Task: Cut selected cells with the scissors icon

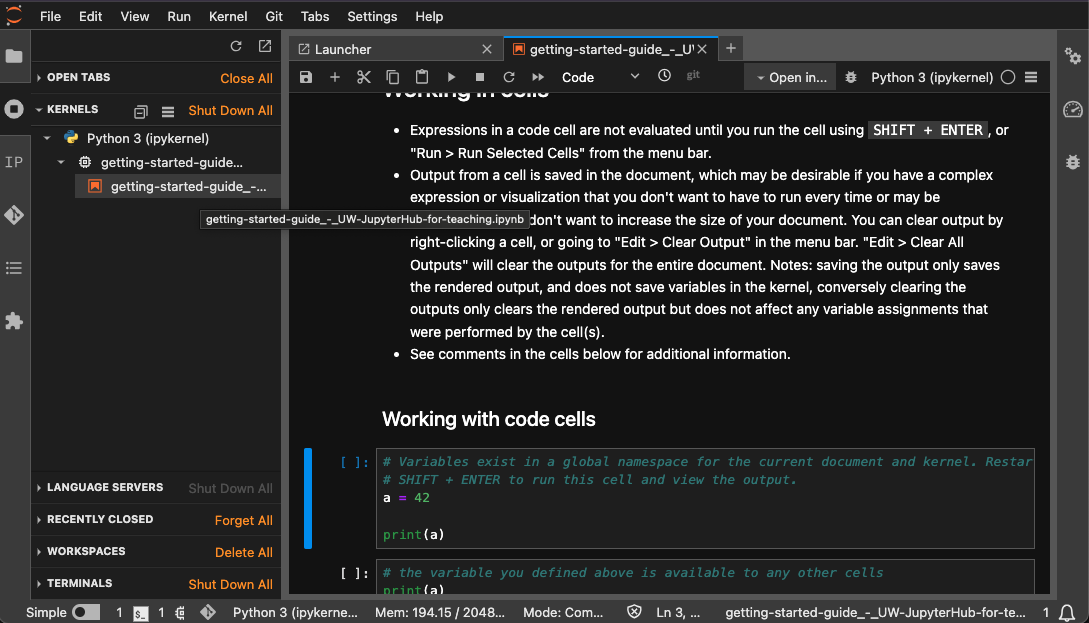Action: point(363,76)
